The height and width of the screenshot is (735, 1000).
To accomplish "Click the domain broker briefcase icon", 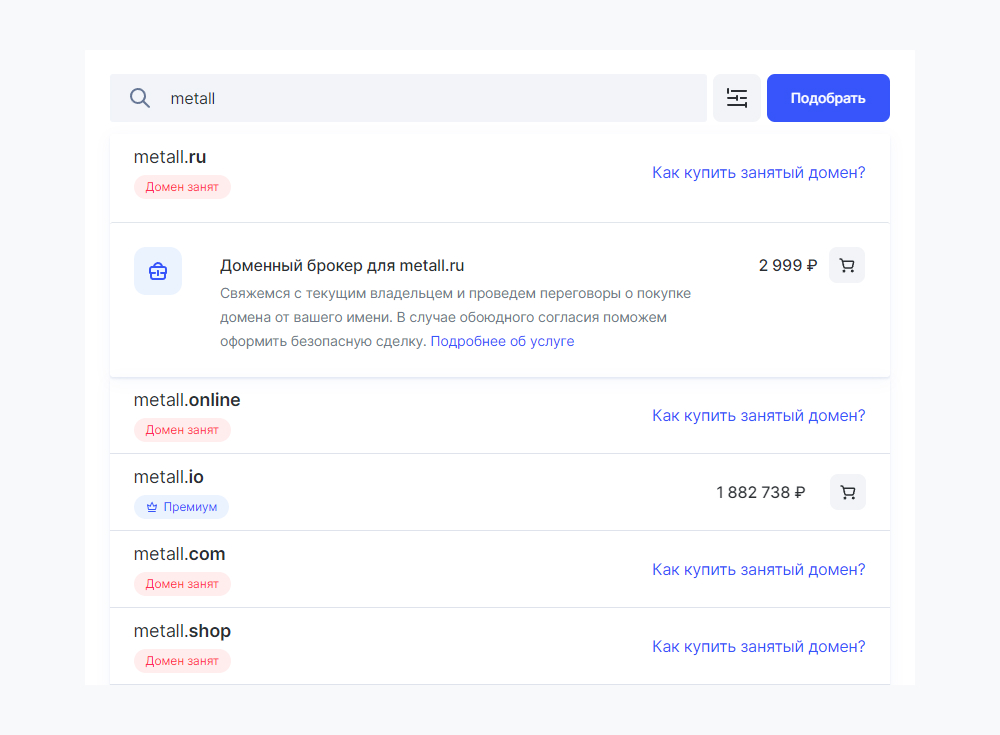I will tap(158, 271).
